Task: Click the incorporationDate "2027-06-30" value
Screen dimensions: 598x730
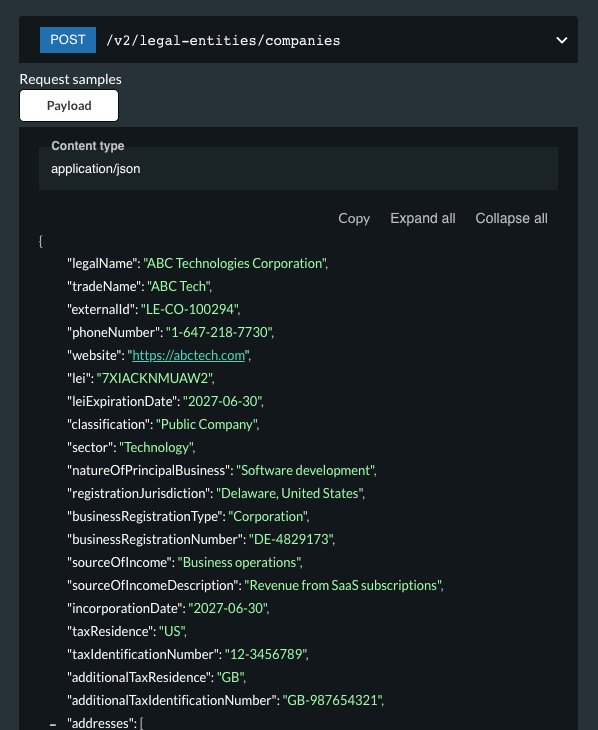Action: (x=229, y=608)
